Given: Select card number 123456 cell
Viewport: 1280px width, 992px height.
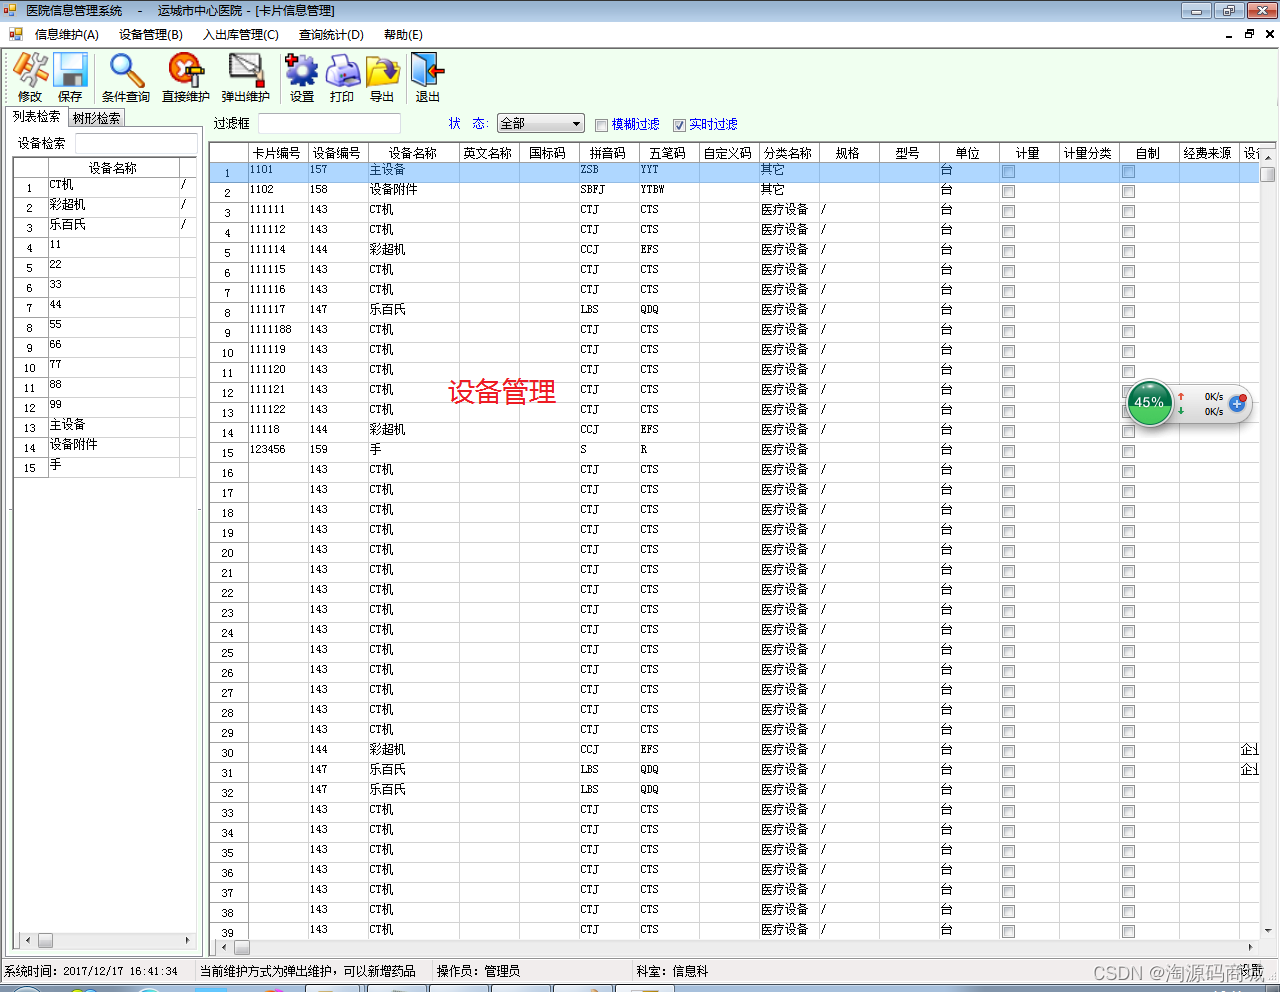Looking at the screenshot, I should pos(278,450).
